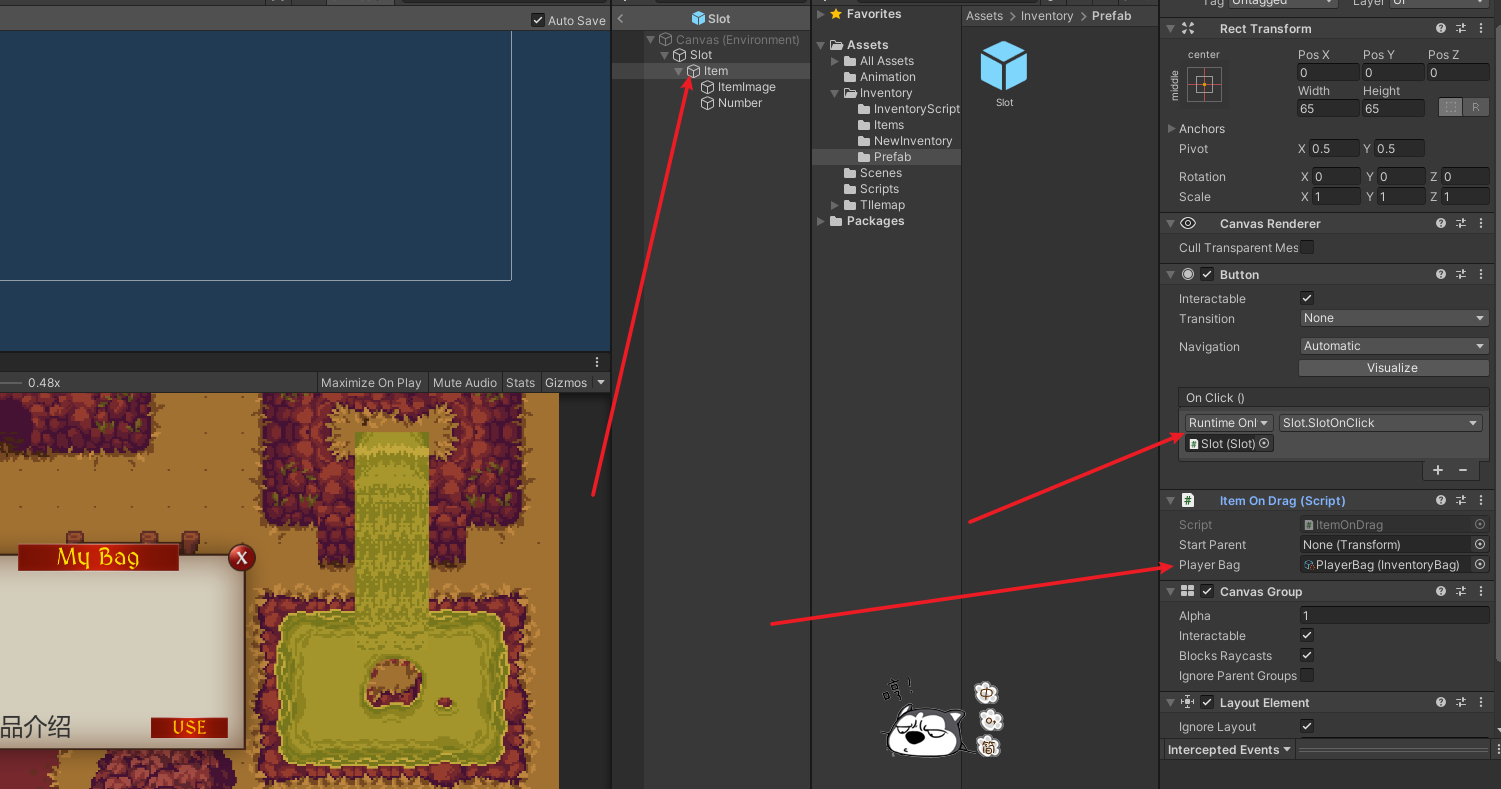The image size is (1501, 789).
Task: Open the Item On Drag three-dot options menu
Action: [1481, 500]
